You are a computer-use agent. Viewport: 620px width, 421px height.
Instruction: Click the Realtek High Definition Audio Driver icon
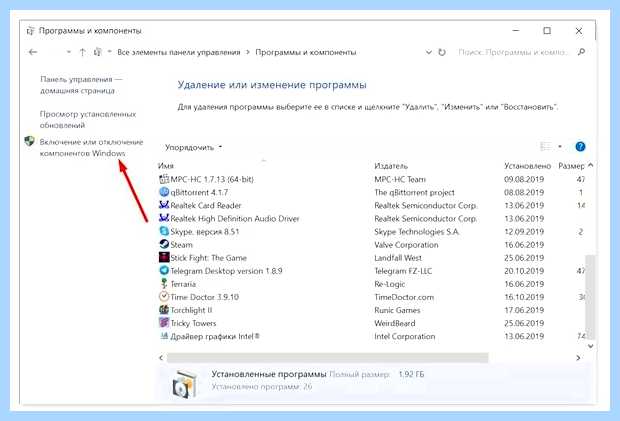coord(164,218)
